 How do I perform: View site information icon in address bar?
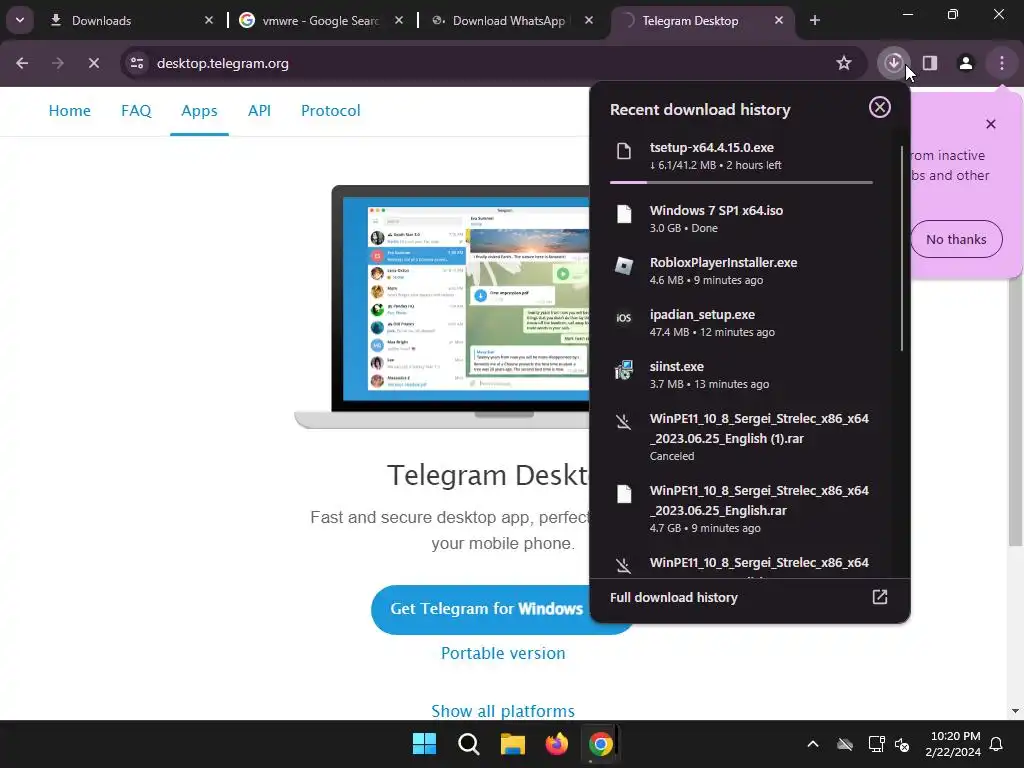137,63
